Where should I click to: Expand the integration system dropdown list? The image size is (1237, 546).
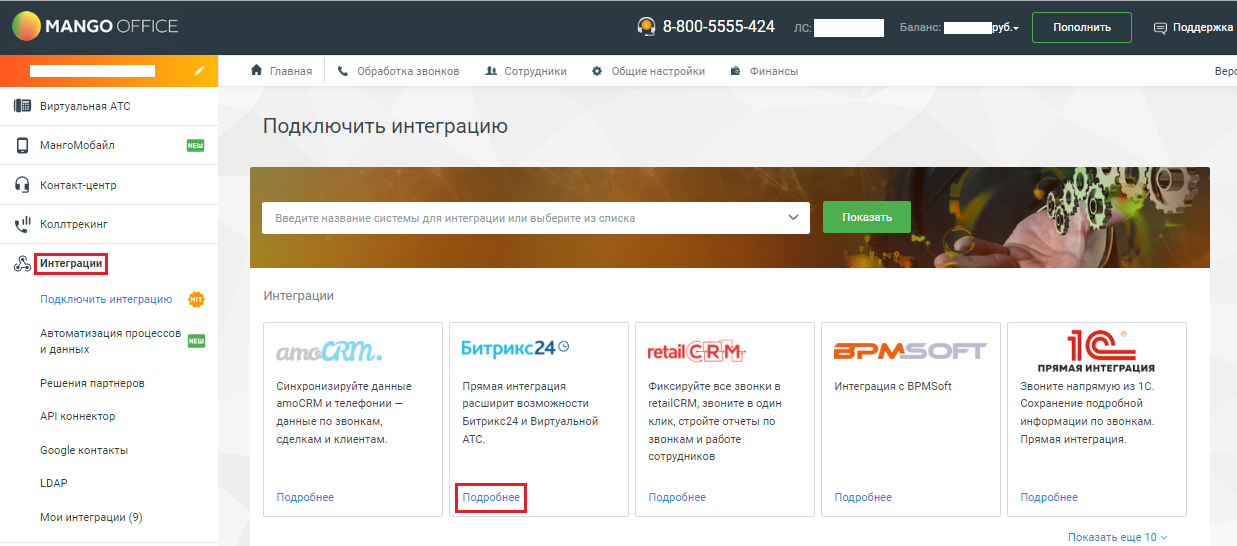coord(793,217)
